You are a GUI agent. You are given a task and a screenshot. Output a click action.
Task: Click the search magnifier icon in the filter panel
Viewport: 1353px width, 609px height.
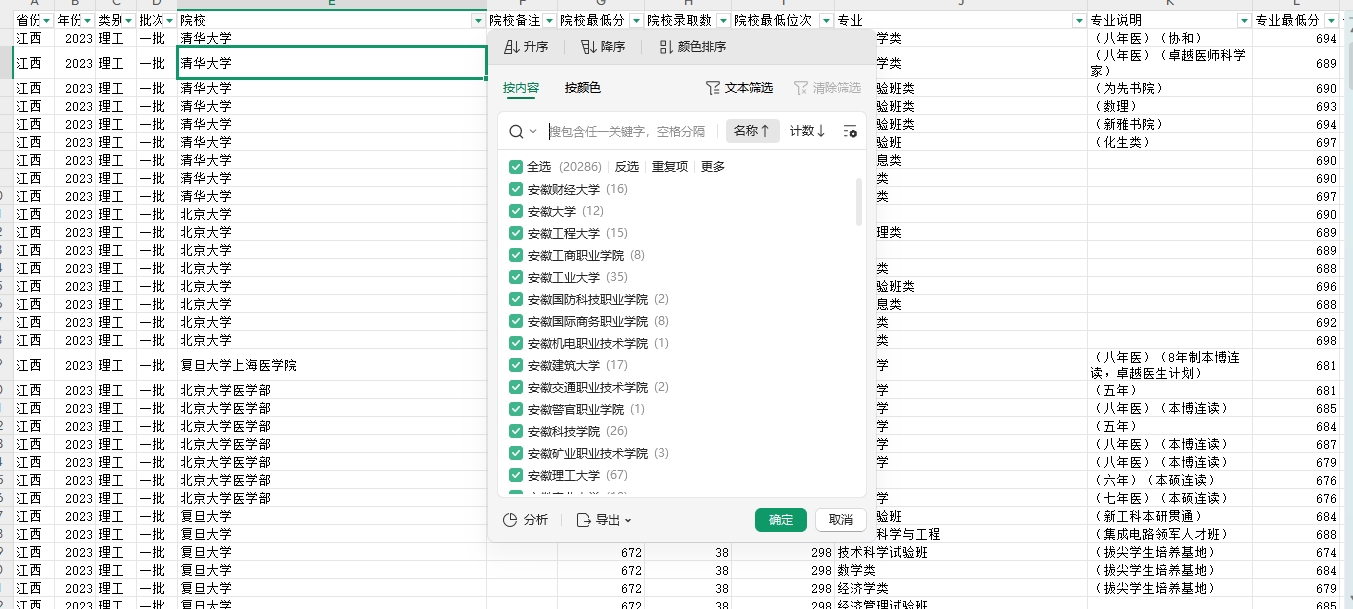tap(516, 131)
